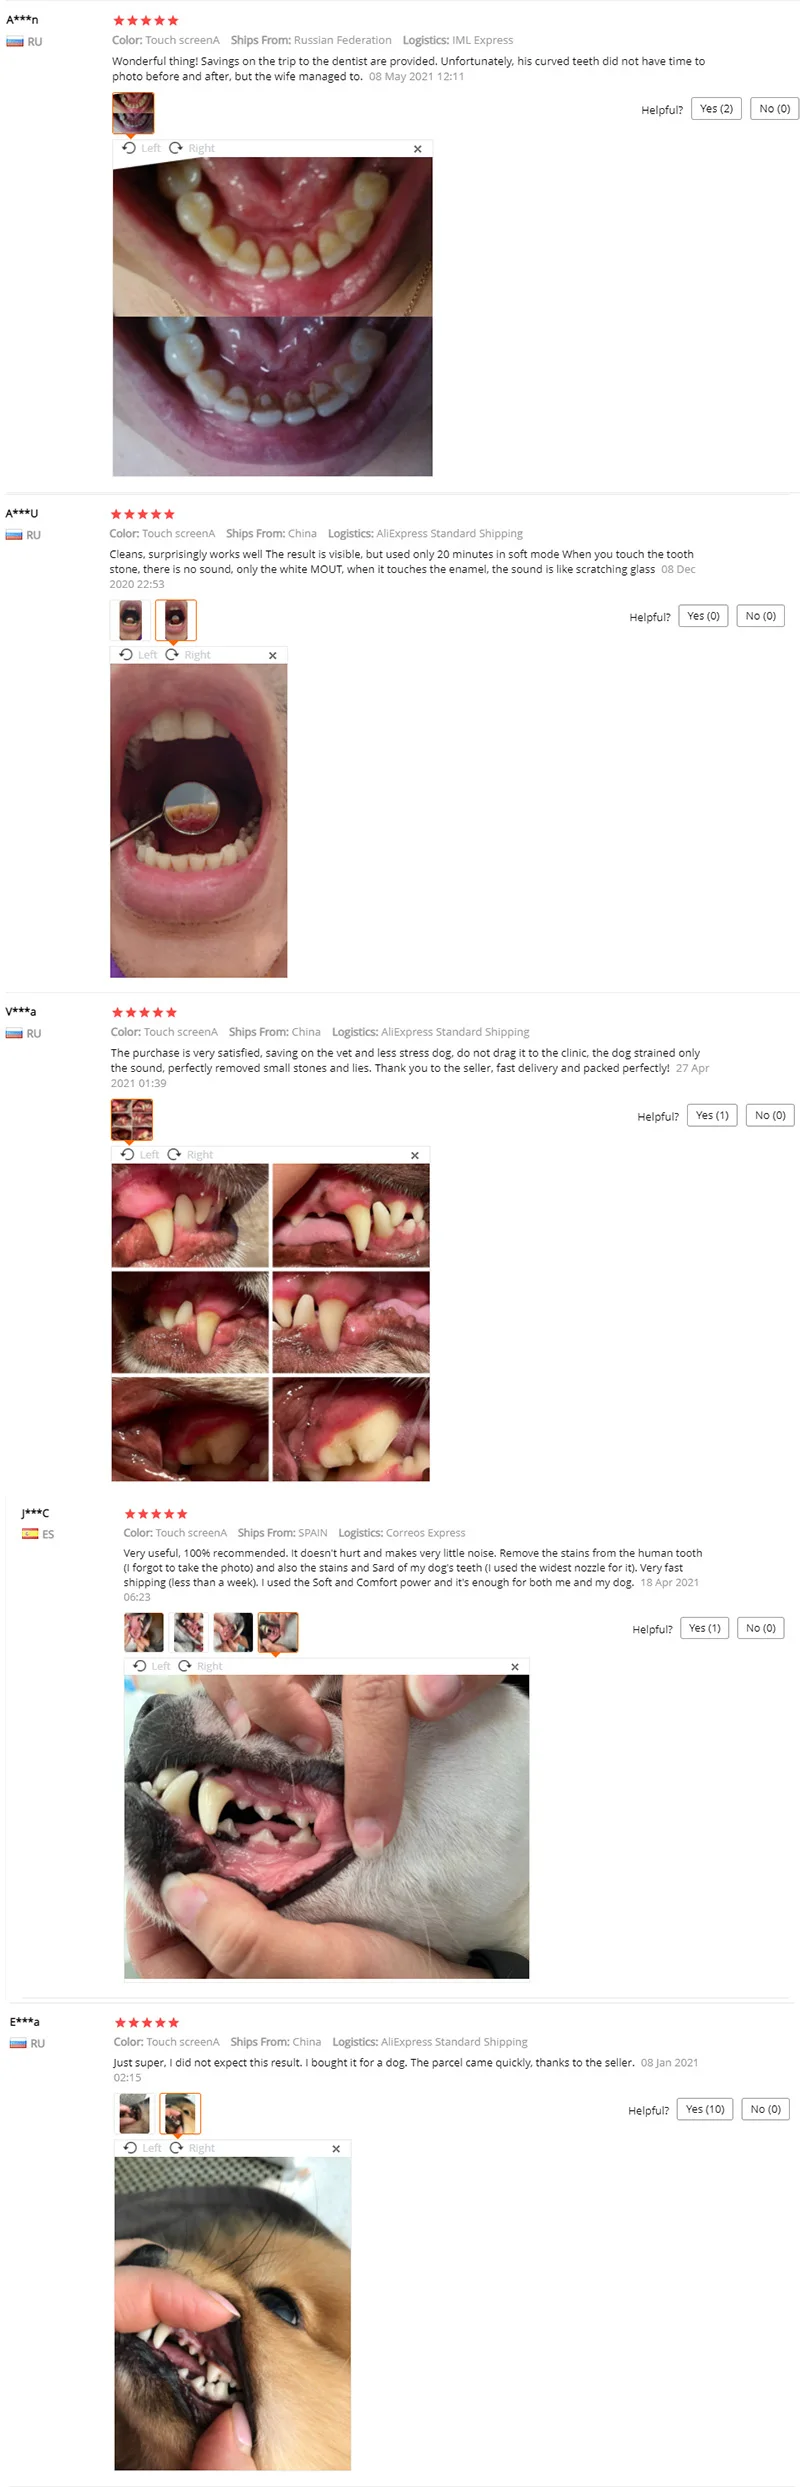Vote No (0) on J***C's review
The image size is (800, 2487).
click(761, 1628)
